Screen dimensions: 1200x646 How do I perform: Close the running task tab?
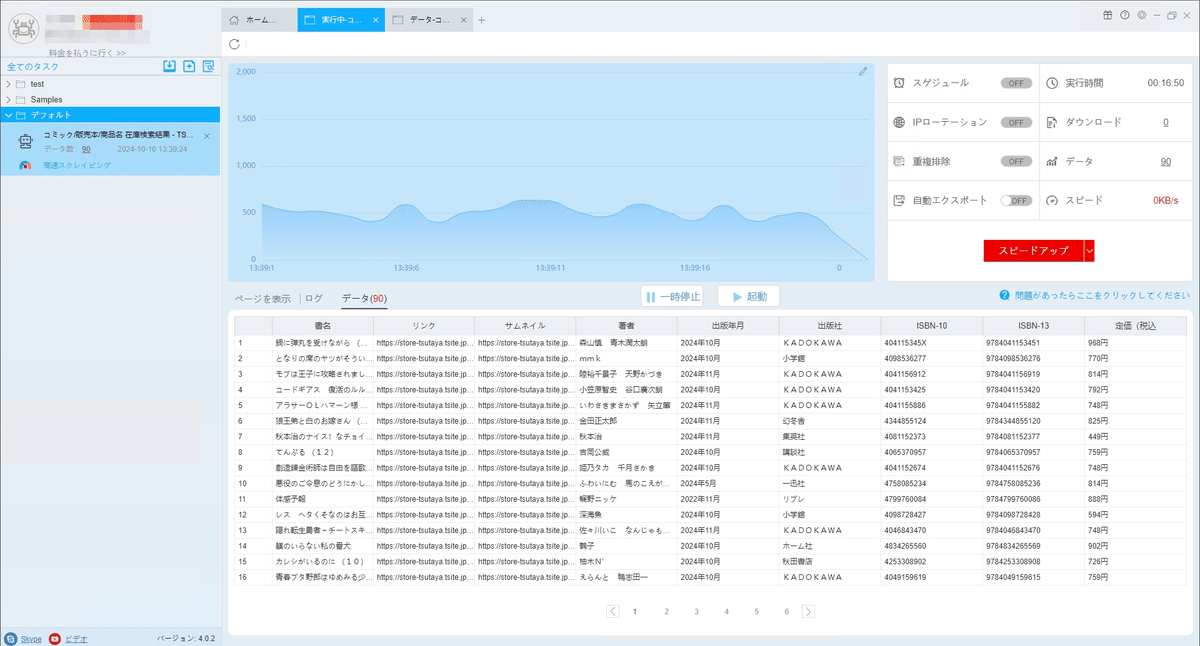pyautogui.click(x=375, y=20)
